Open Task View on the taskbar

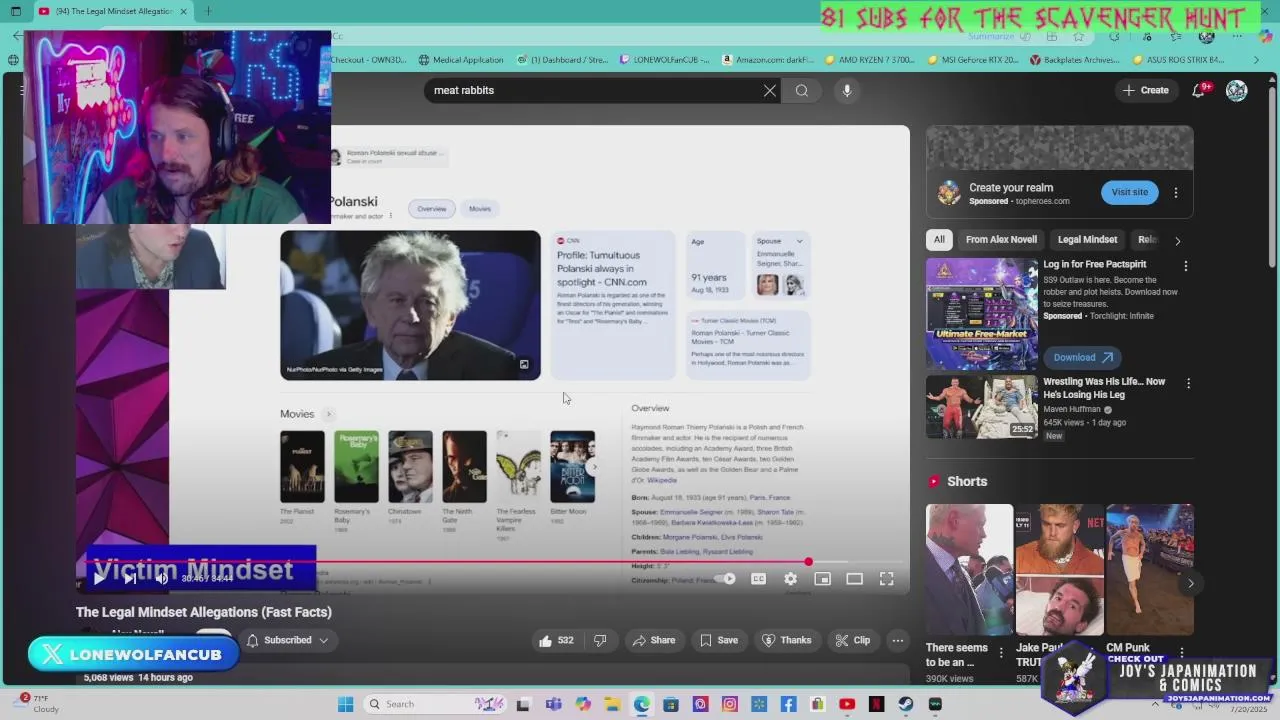[x=523, y=704]
